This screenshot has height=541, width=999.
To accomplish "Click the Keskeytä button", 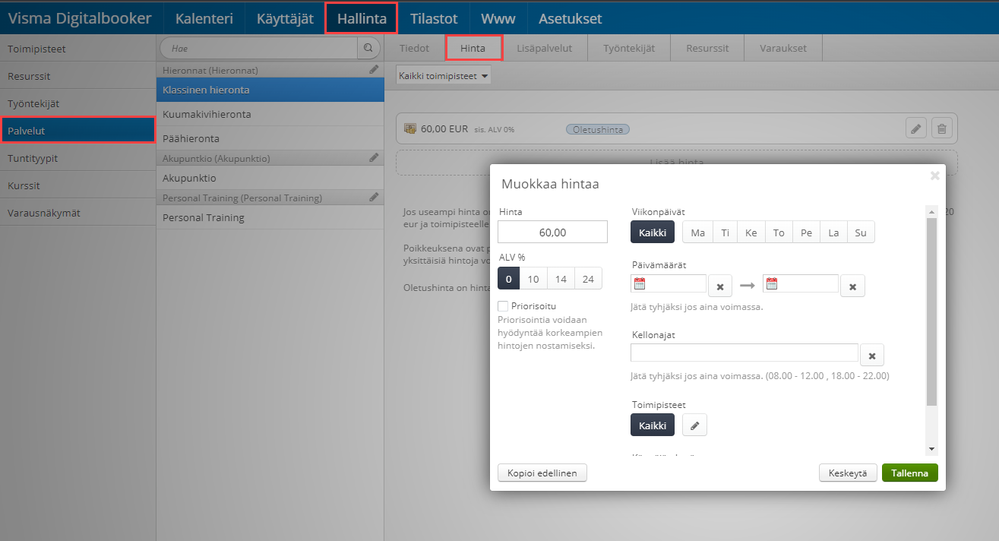I will tap(848, 473).
